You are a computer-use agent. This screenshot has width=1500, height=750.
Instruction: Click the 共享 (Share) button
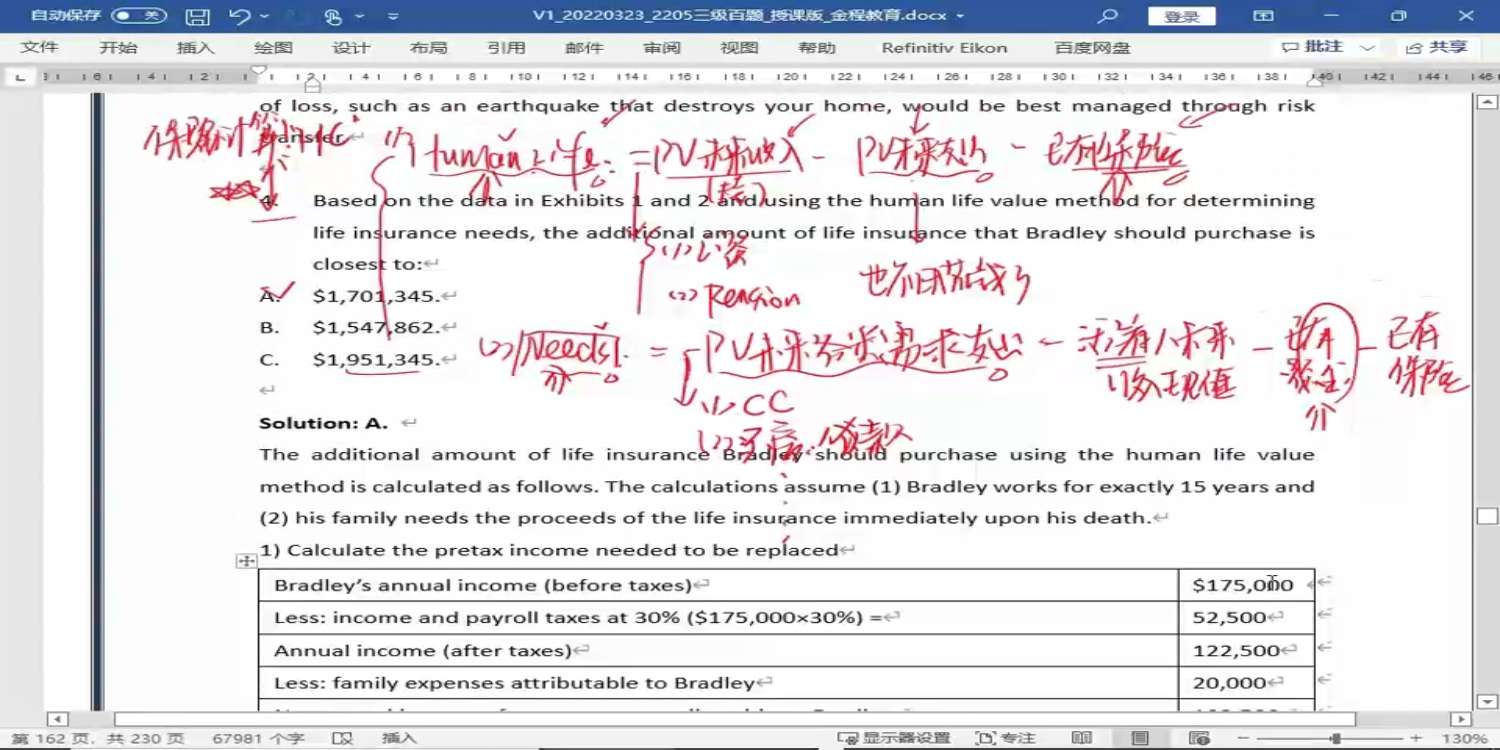click(1437, 47)
